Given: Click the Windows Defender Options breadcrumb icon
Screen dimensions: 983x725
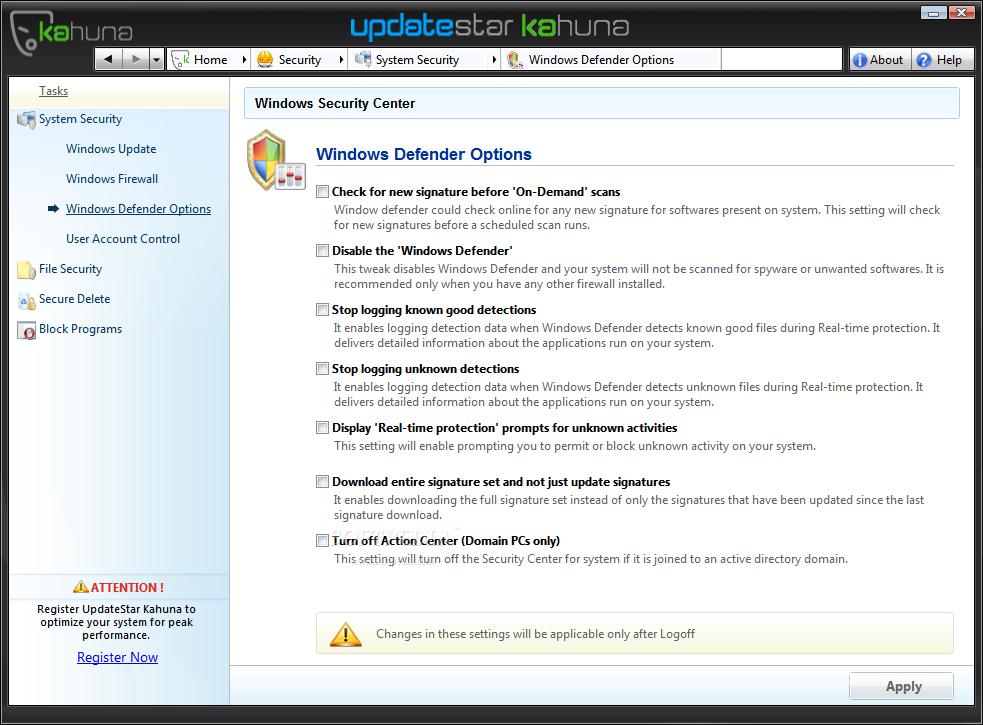Looking at the screenshot, I should [515, 60].
